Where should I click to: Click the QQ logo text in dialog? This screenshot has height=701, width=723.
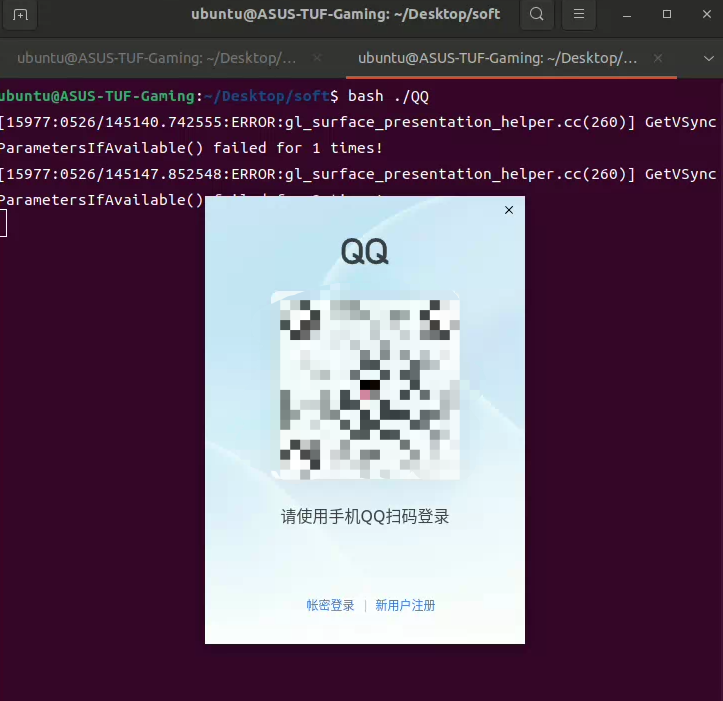(x=365, y=251)
